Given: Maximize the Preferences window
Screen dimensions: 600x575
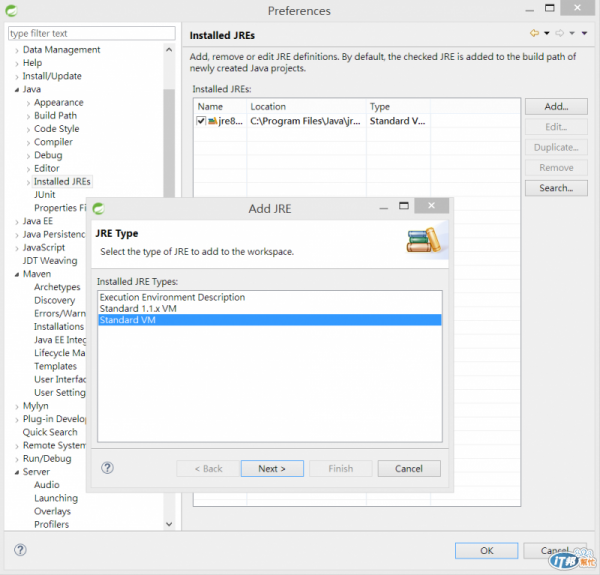Looking at the screenshot, I should (550, 8).
